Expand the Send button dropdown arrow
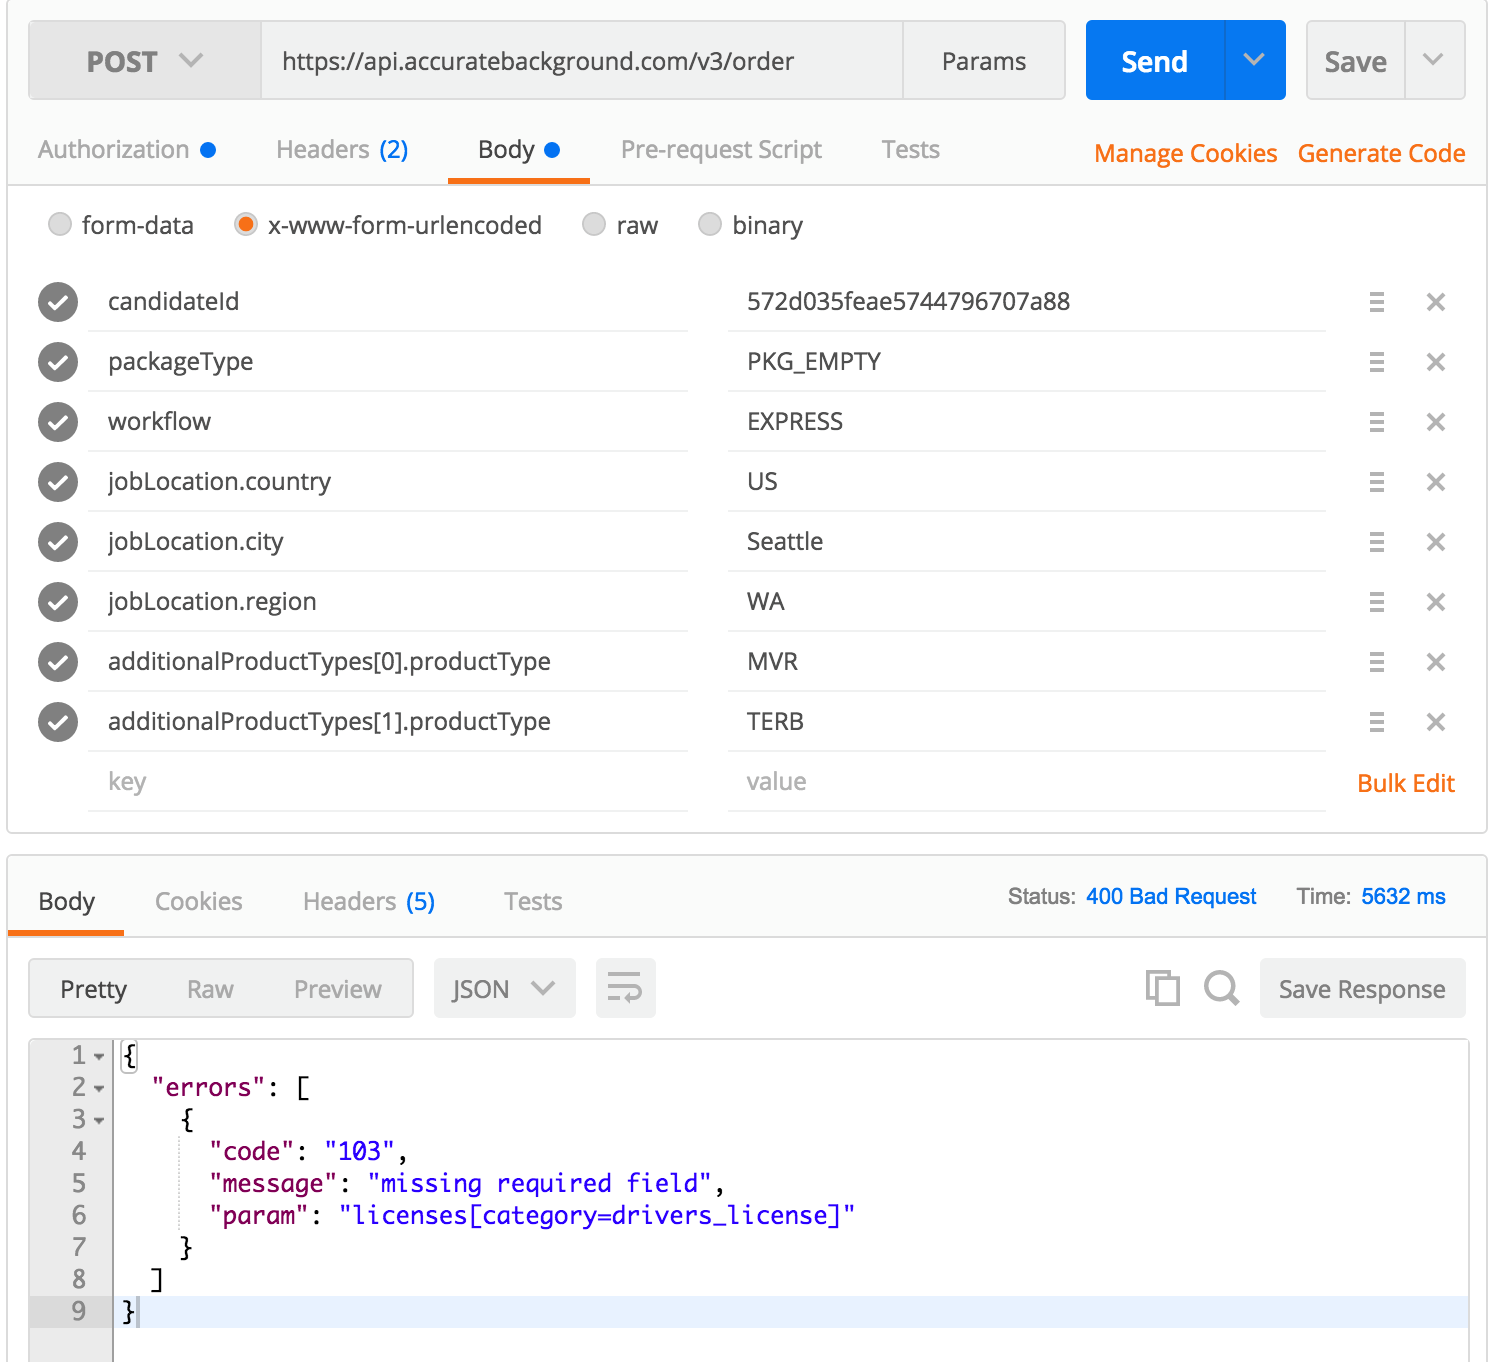1494x1362 pixels. 1255,60
